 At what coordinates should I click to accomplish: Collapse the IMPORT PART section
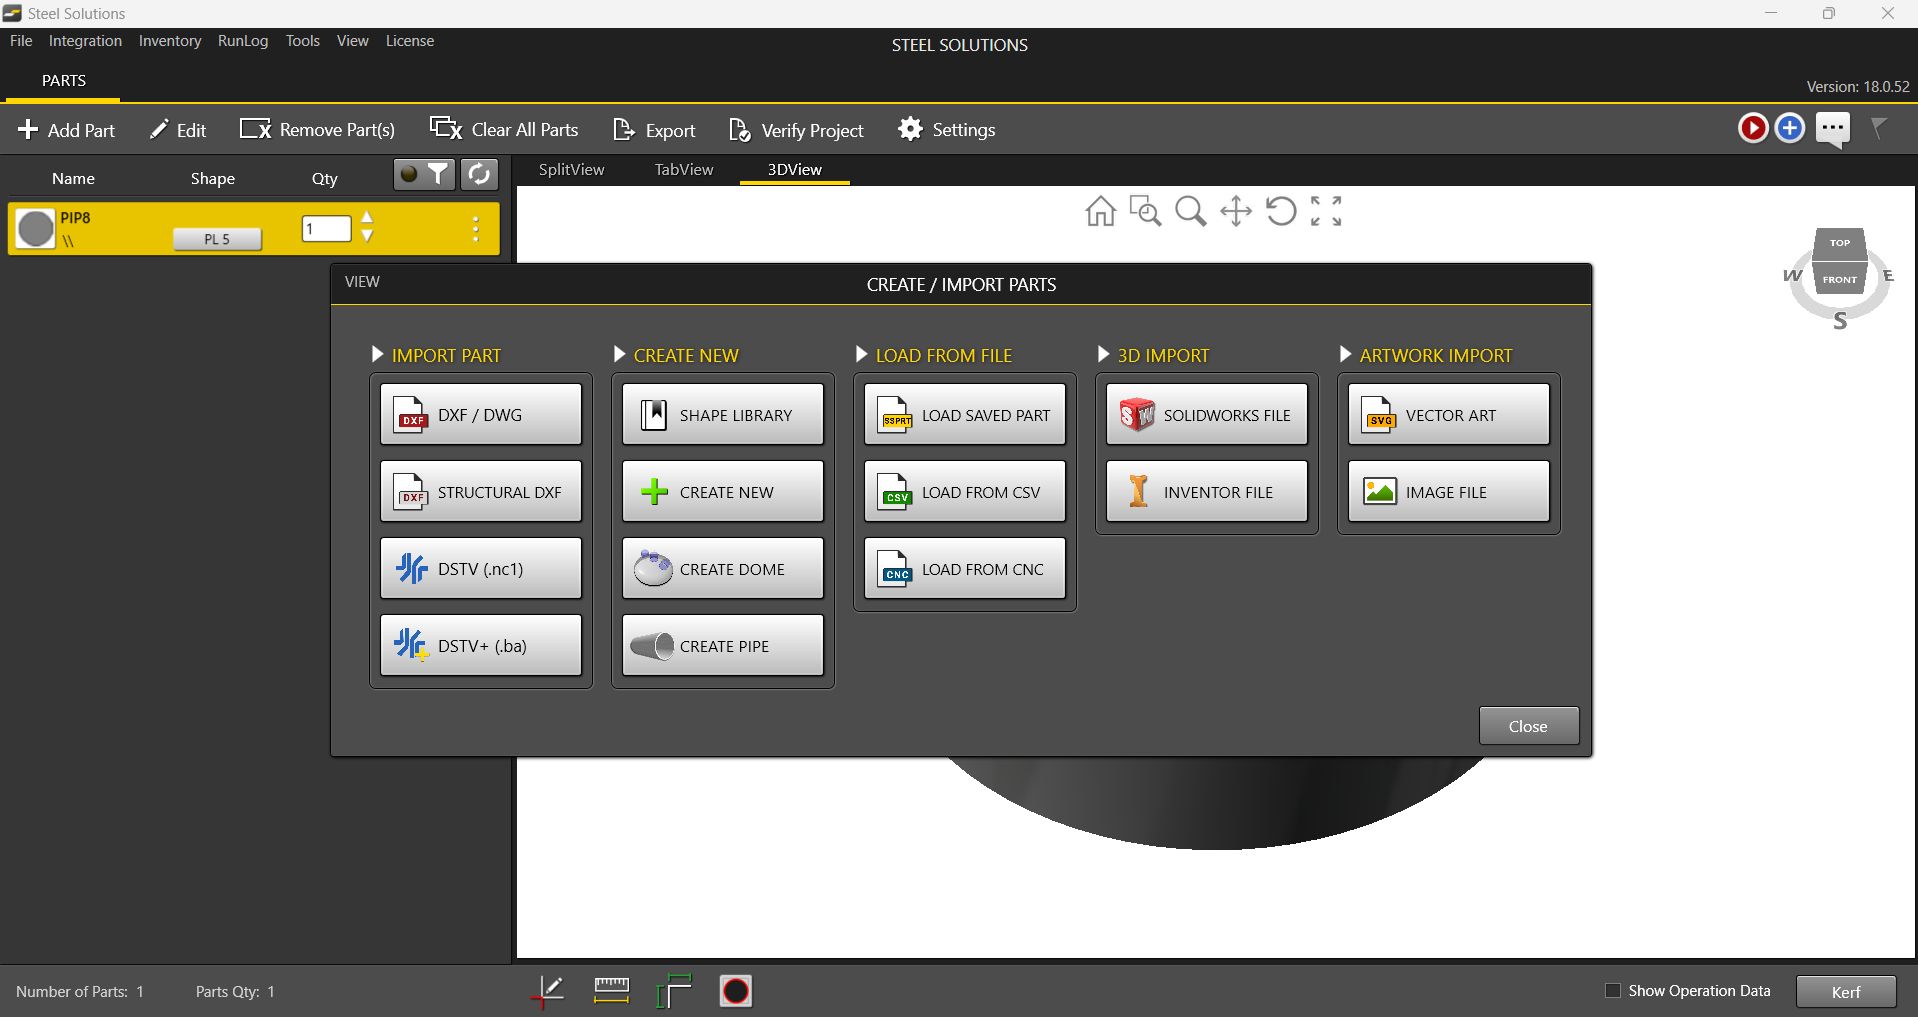pos(378,354)
